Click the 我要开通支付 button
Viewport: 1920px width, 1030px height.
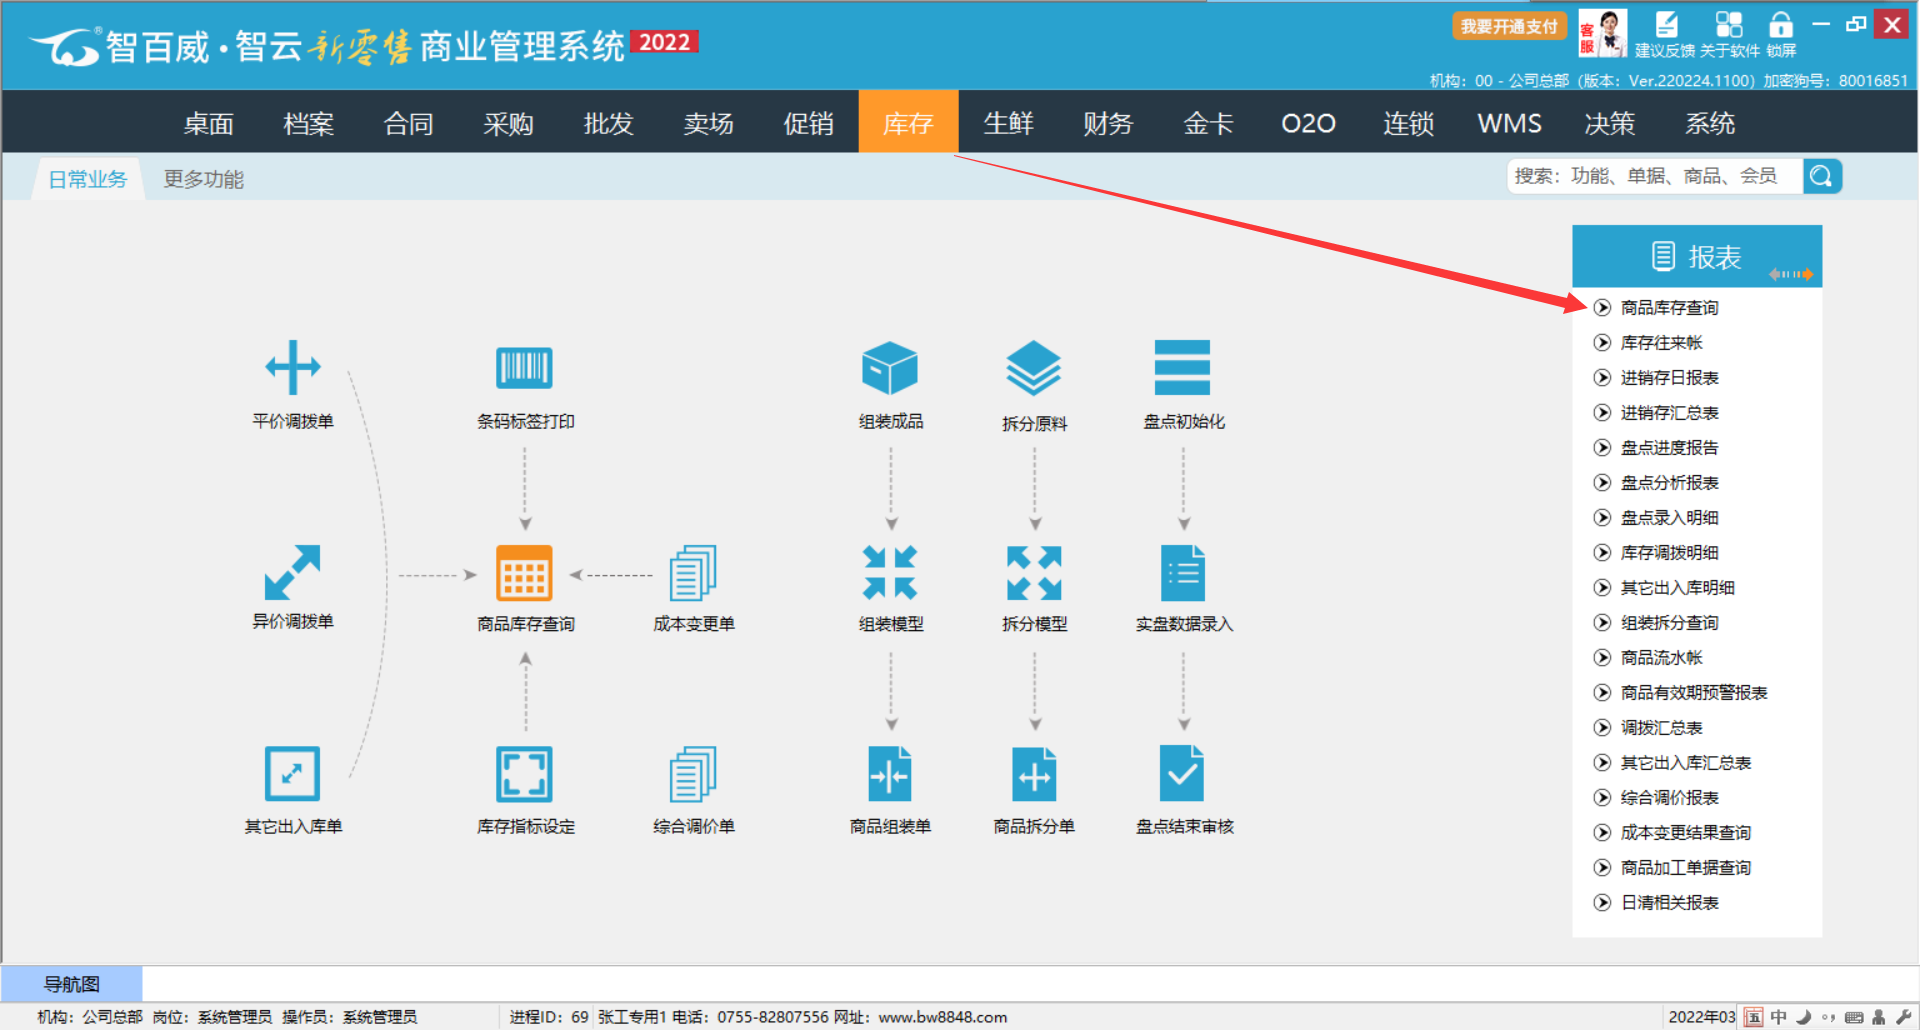(x=1508, y=27)
